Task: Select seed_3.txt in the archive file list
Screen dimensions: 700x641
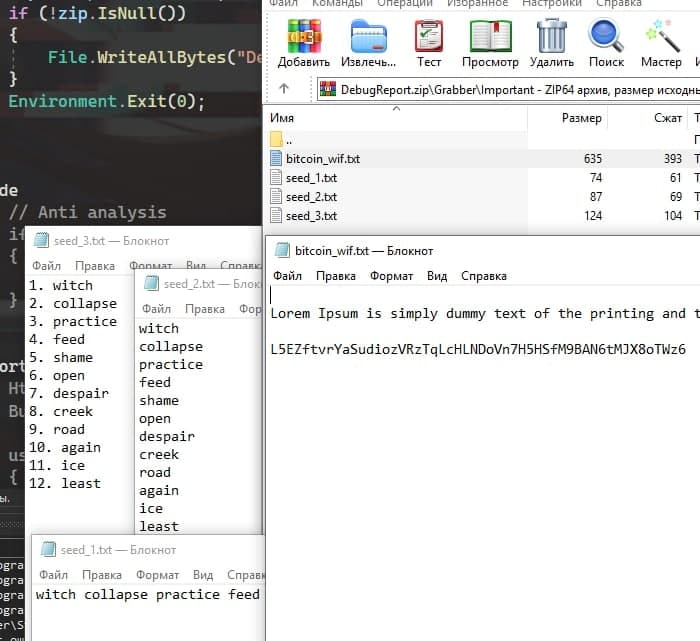Action: tap(311, 216)
